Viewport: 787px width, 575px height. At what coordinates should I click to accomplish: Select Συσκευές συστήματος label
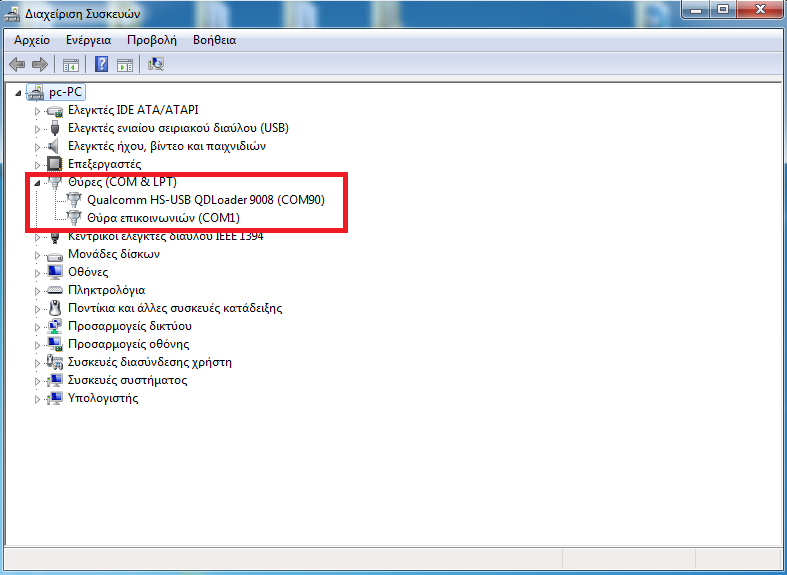[127, 380]
